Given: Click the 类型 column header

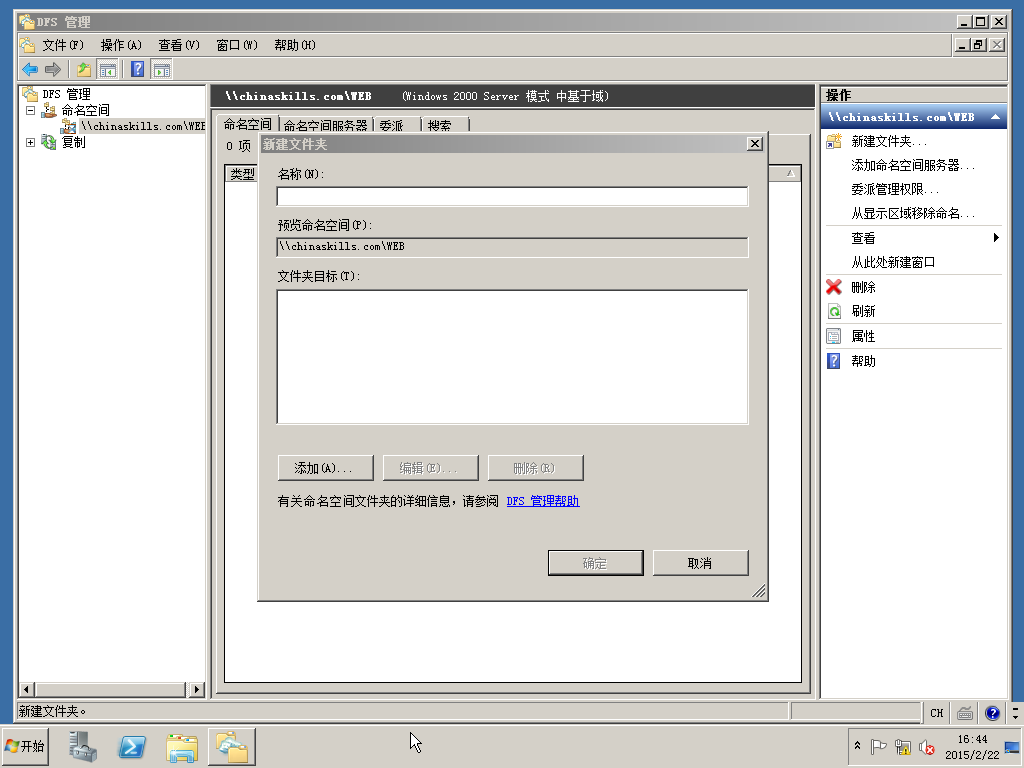Looking at the screenshot, I should point(242,174).
